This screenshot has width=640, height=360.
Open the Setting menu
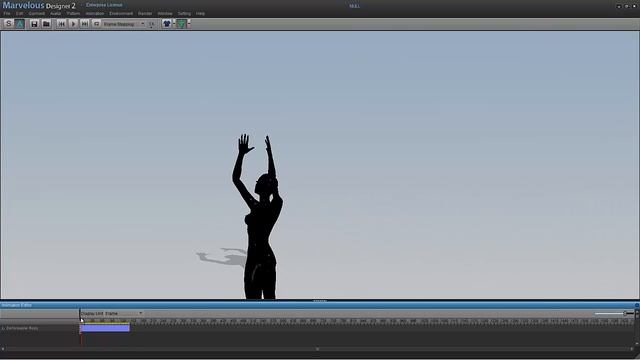point(184,13)
